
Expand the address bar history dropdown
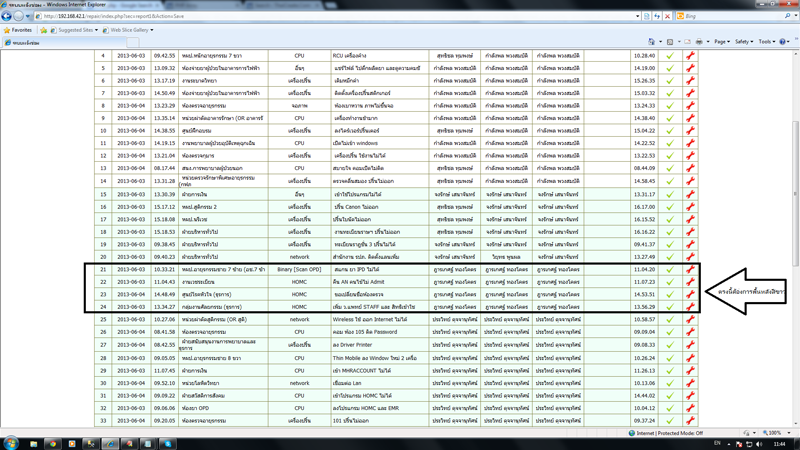[637, 16]
